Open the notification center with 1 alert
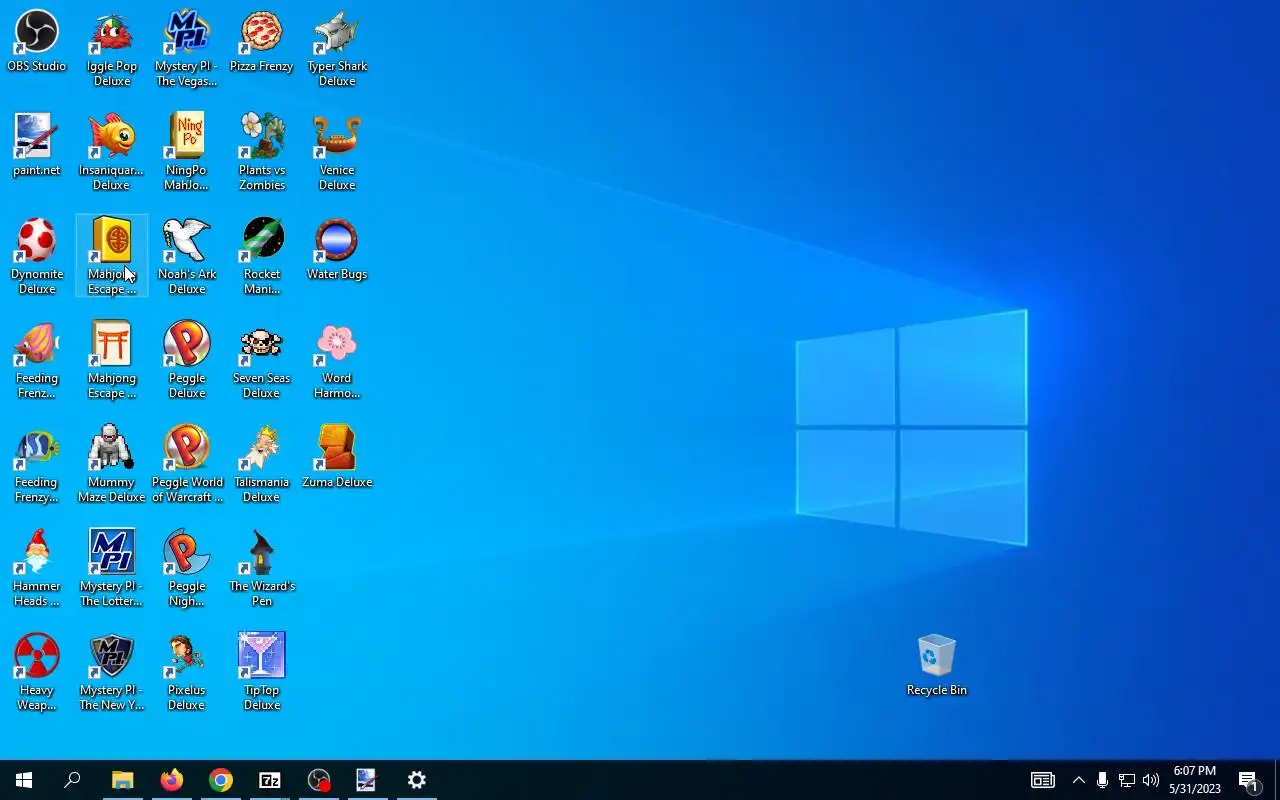This screenshot has height=800, width=1280. coord(1248,780)
